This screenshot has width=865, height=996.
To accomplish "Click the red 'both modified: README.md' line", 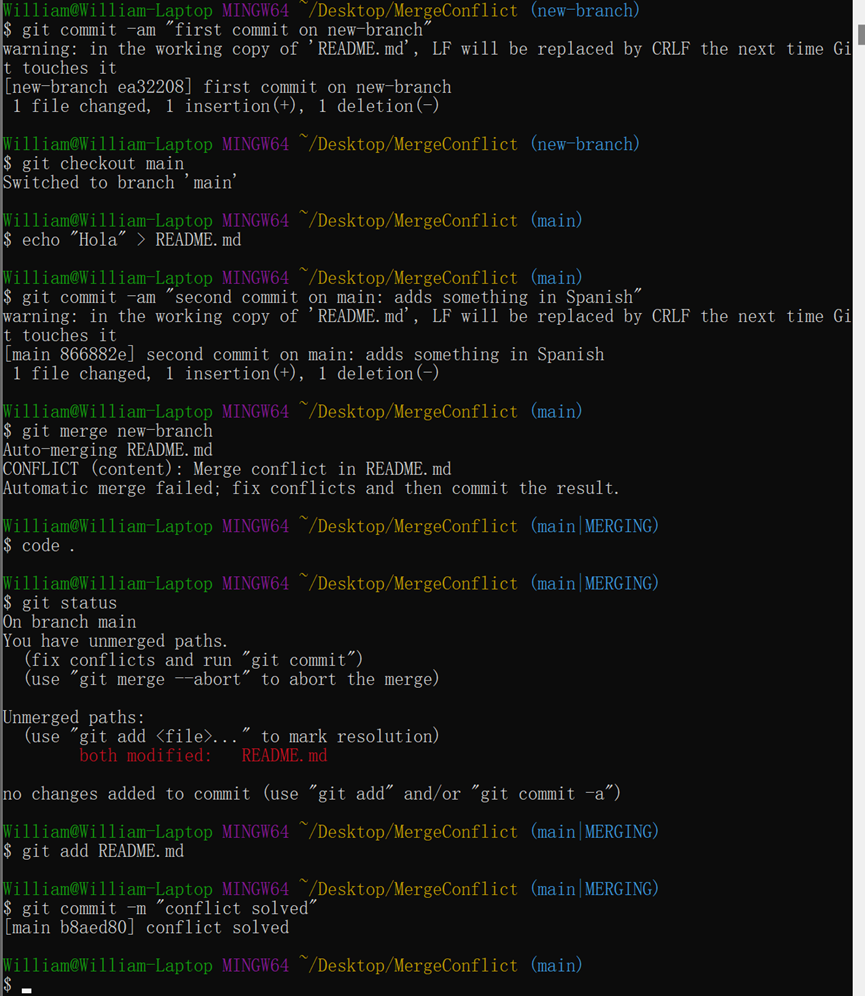I will (x=203, y=756).
